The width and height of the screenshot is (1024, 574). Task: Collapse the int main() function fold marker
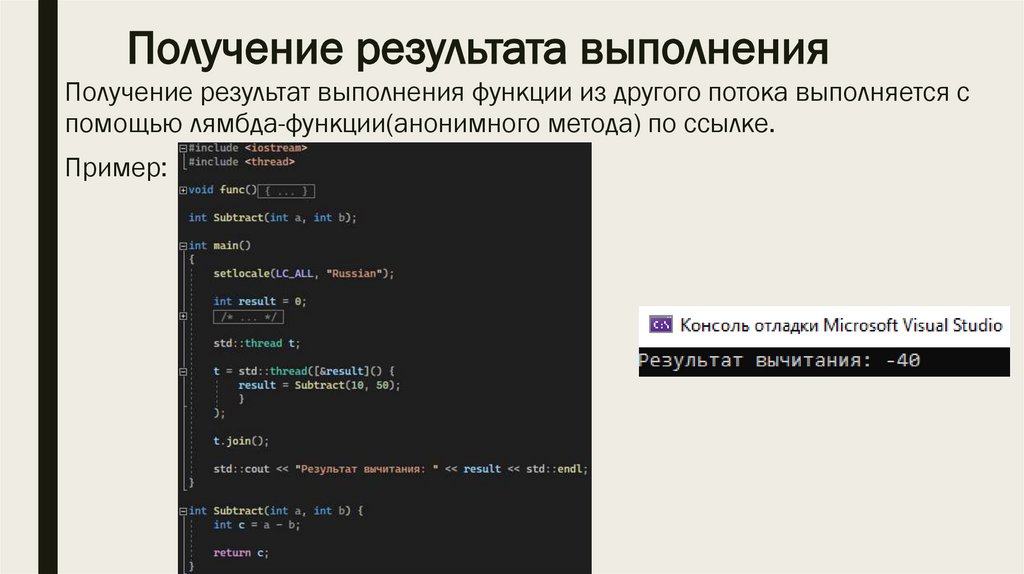[x=183, y=245]
